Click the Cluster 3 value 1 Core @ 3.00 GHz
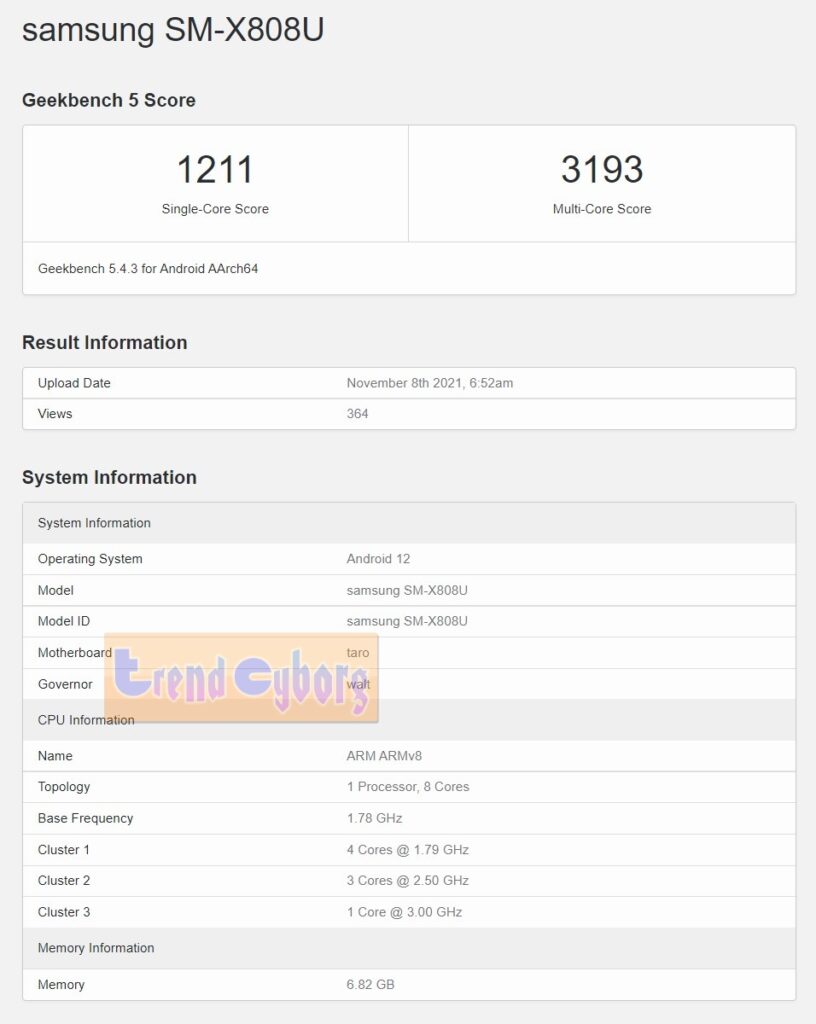816x1024 pixels. point(404,912)
